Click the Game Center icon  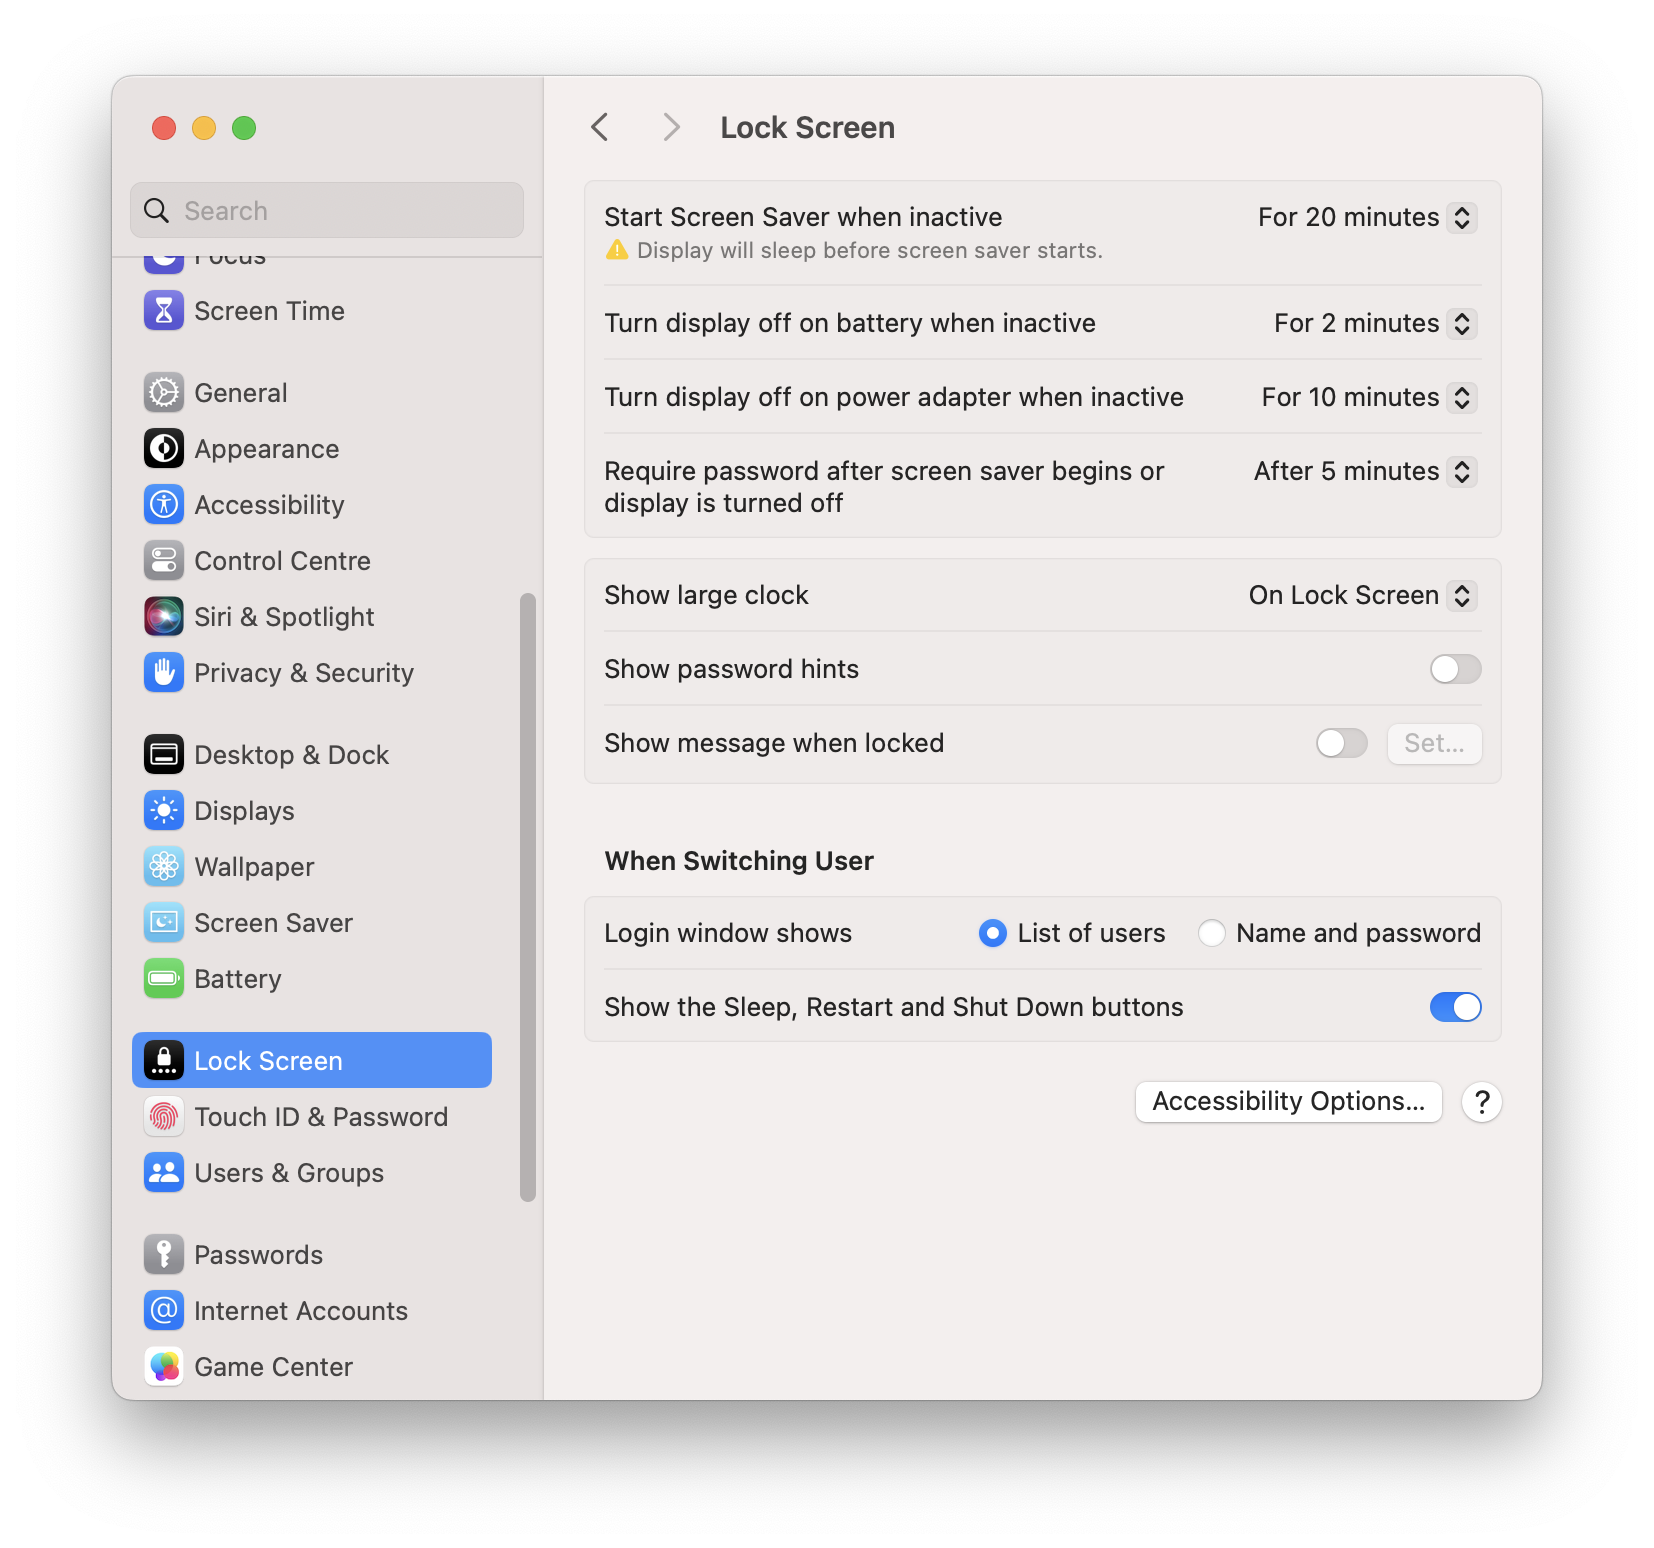[164, 1367]
